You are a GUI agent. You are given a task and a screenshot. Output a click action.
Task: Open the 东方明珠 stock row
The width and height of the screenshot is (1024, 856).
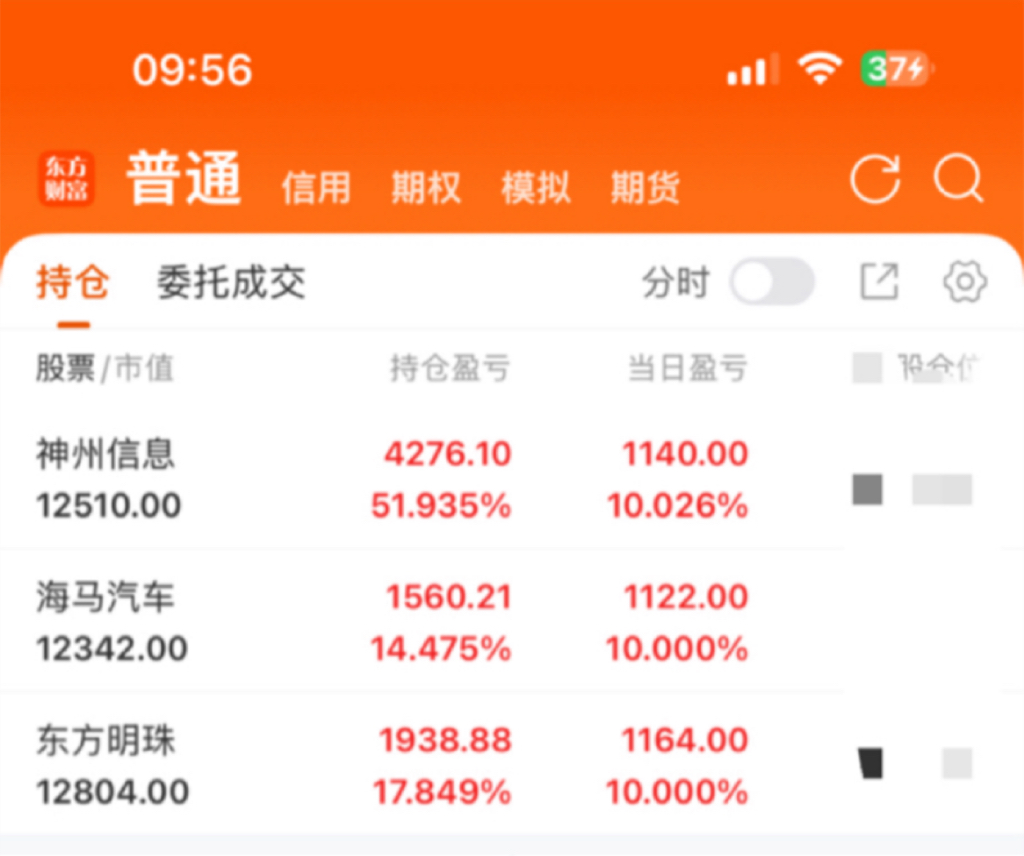coord(512,765)
